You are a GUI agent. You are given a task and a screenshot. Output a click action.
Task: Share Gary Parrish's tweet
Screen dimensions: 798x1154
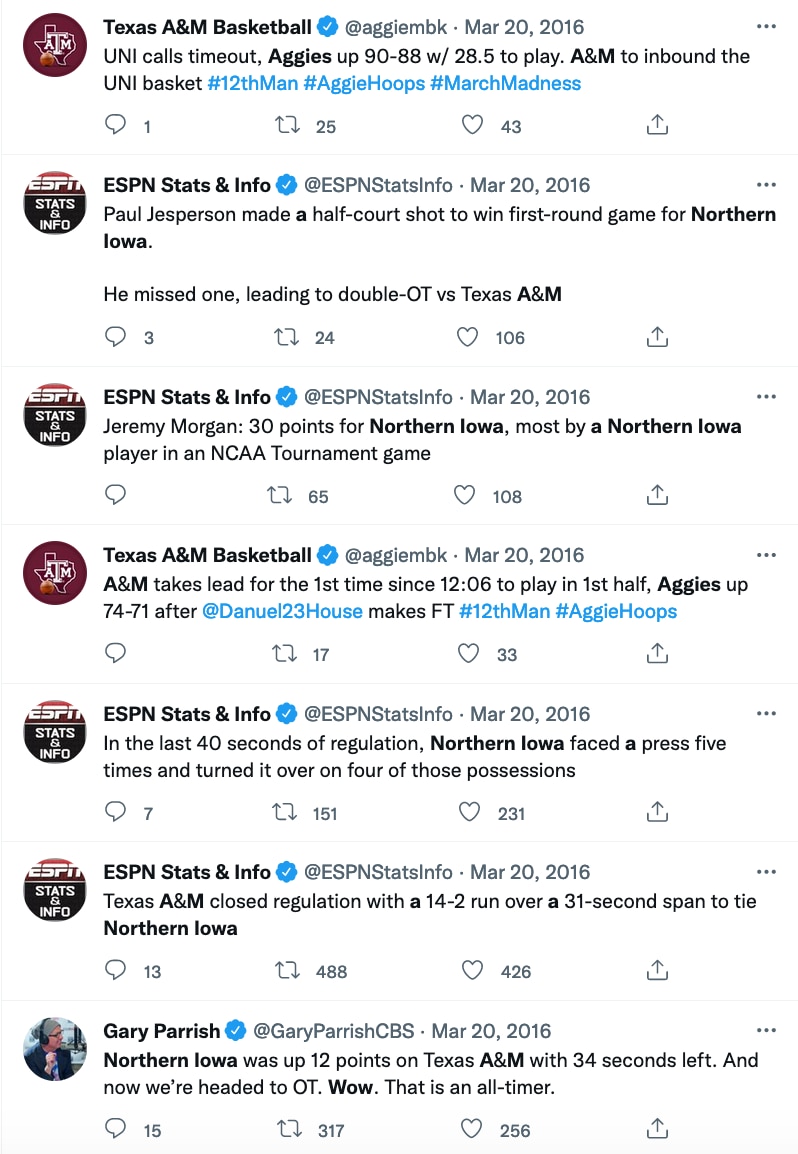(x=657, y=1130)
